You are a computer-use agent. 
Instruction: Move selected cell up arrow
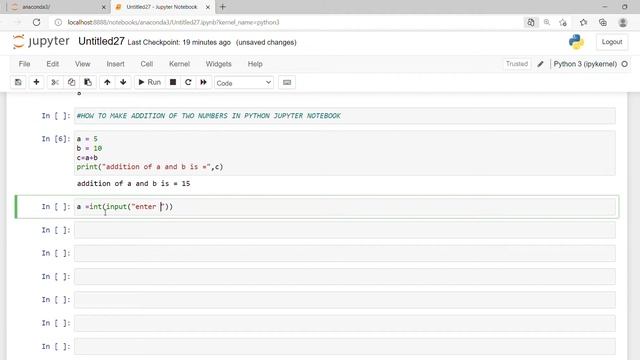pos(107,82)
